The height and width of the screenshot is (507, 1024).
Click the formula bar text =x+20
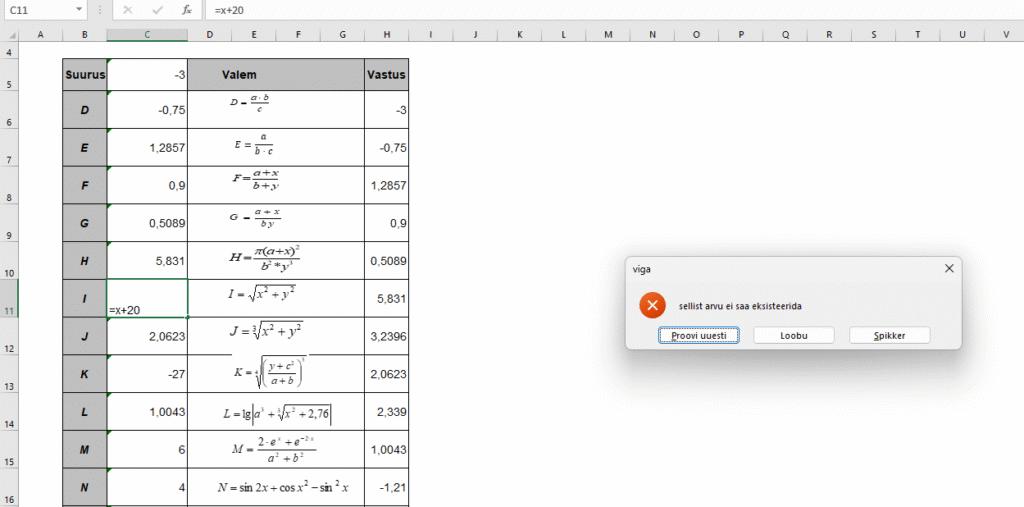(x=229, y=10)
